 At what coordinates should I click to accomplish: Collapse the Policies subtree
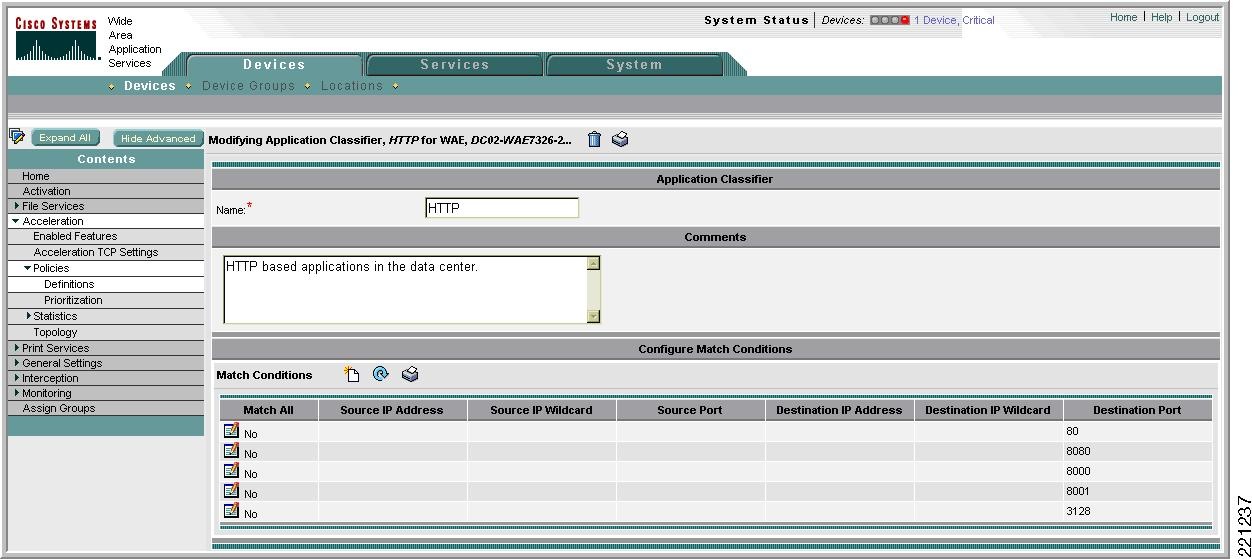(28, 268)
